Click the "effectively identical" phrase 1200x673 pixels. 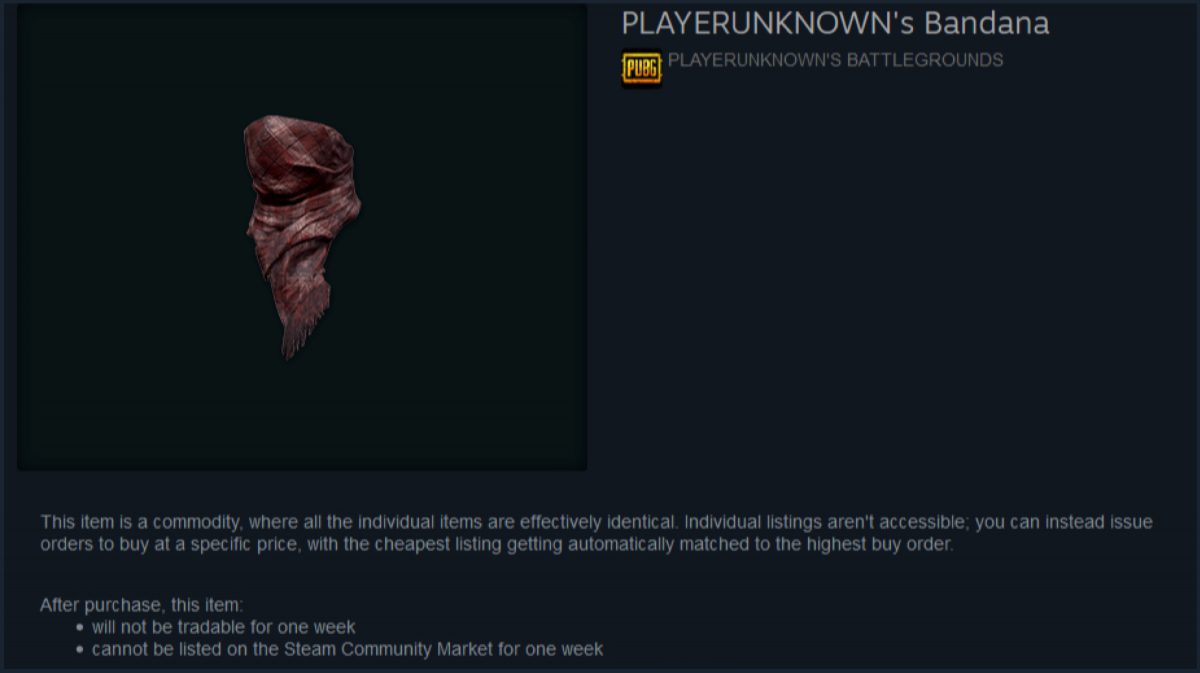[x=598, y=522]
